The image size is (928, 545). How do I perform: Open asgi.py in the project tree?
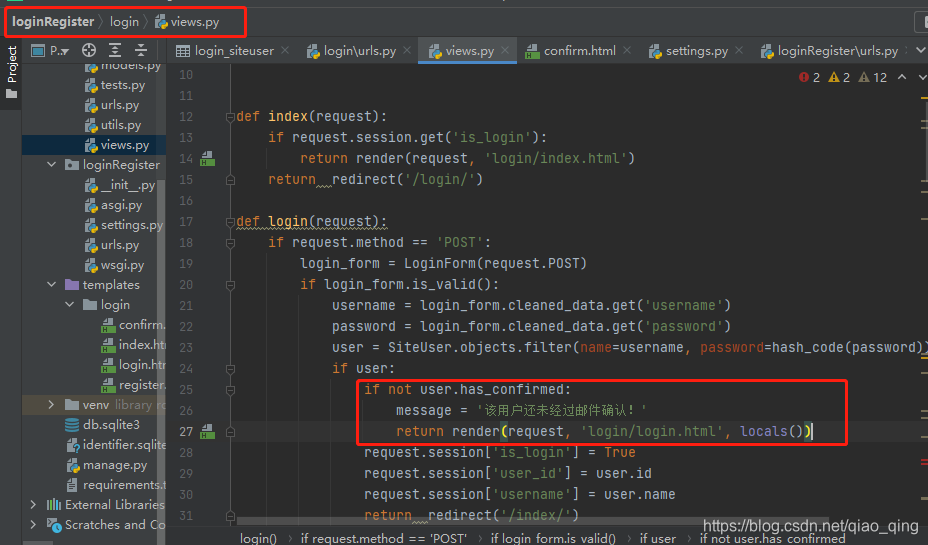click(114, 205)
